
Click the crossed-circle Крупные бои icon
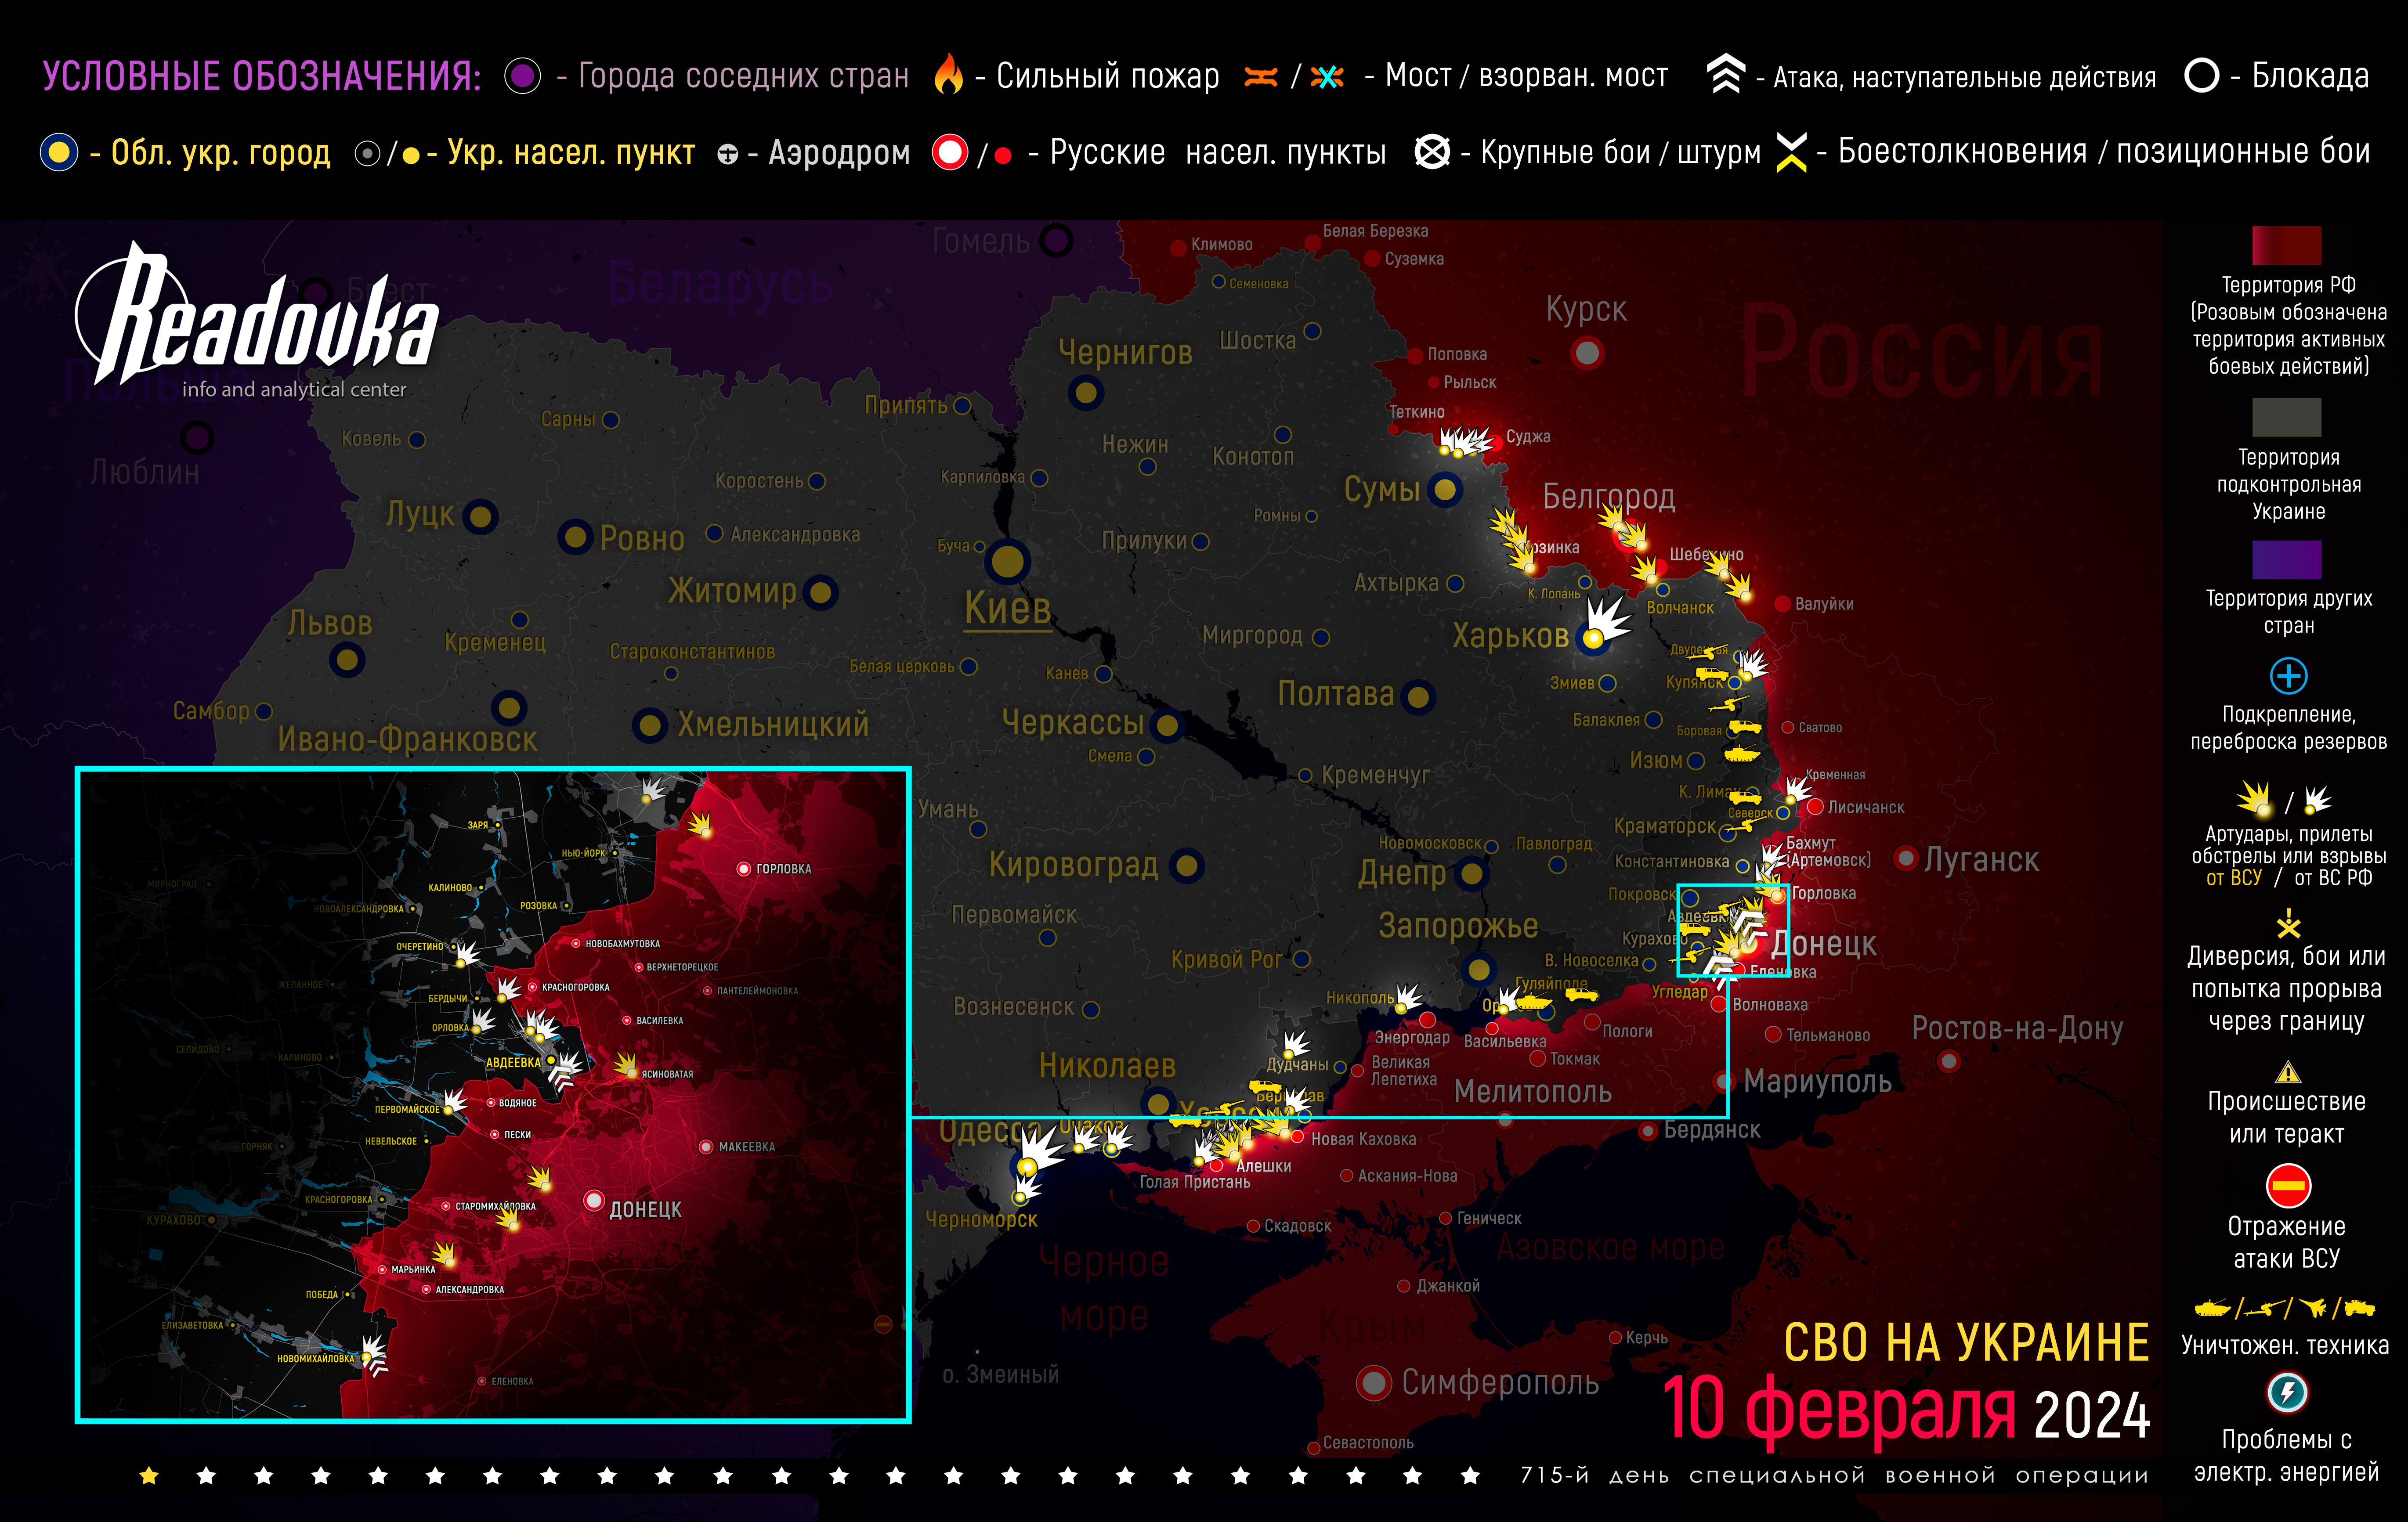pos(1432,152)
